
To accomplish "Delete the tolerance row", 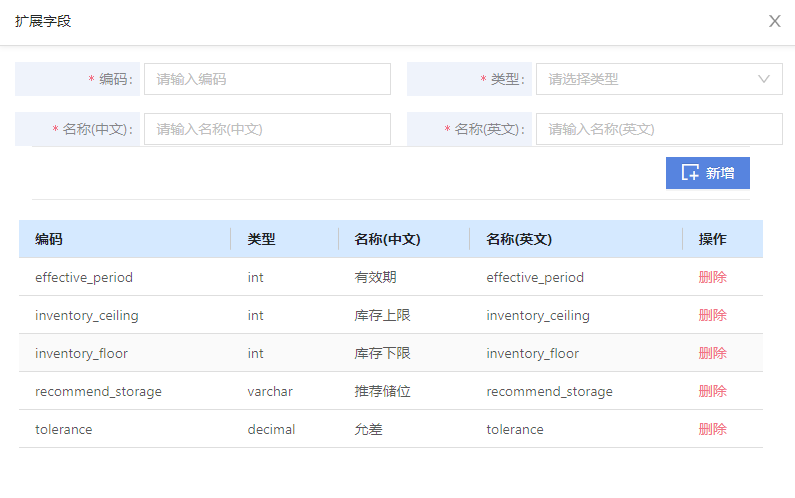I will (712, 429).
